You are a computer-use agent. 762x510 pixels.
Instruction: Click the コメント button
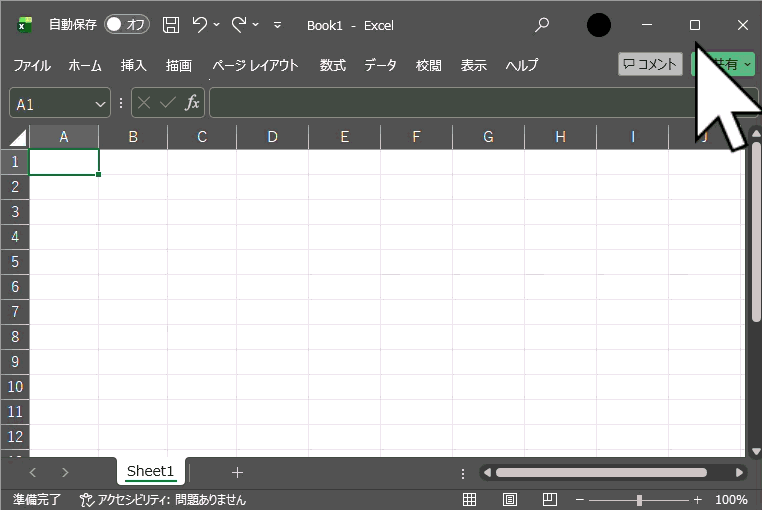click(x=650, y=64)
